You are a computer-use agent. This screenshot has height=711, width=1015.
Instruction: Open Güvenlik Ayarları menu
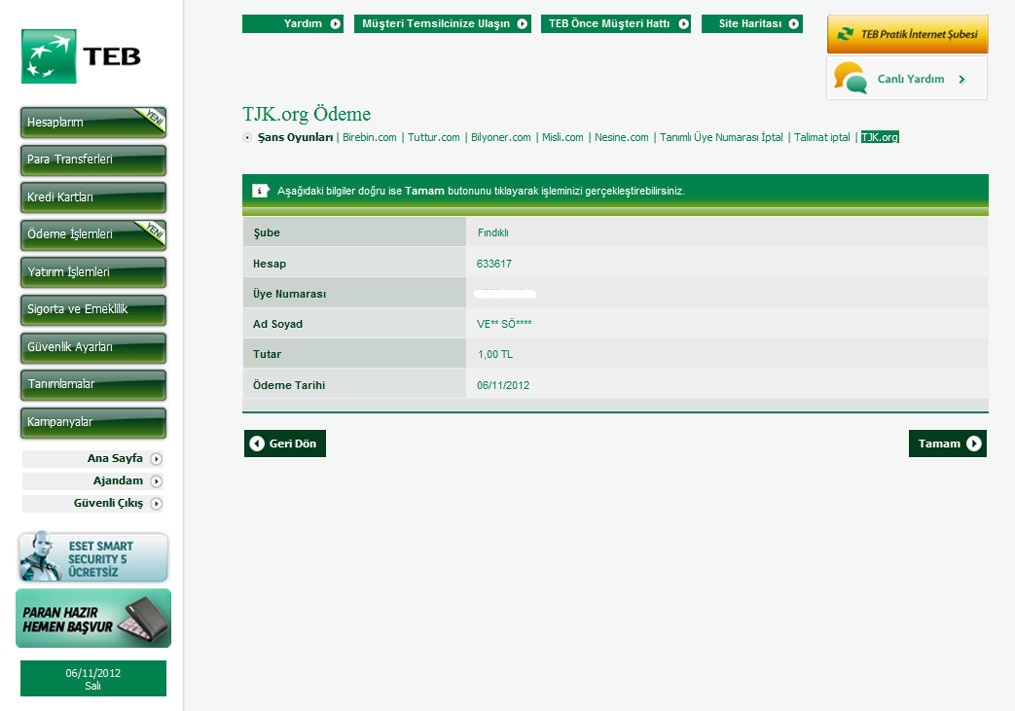[x=93, y=347]
